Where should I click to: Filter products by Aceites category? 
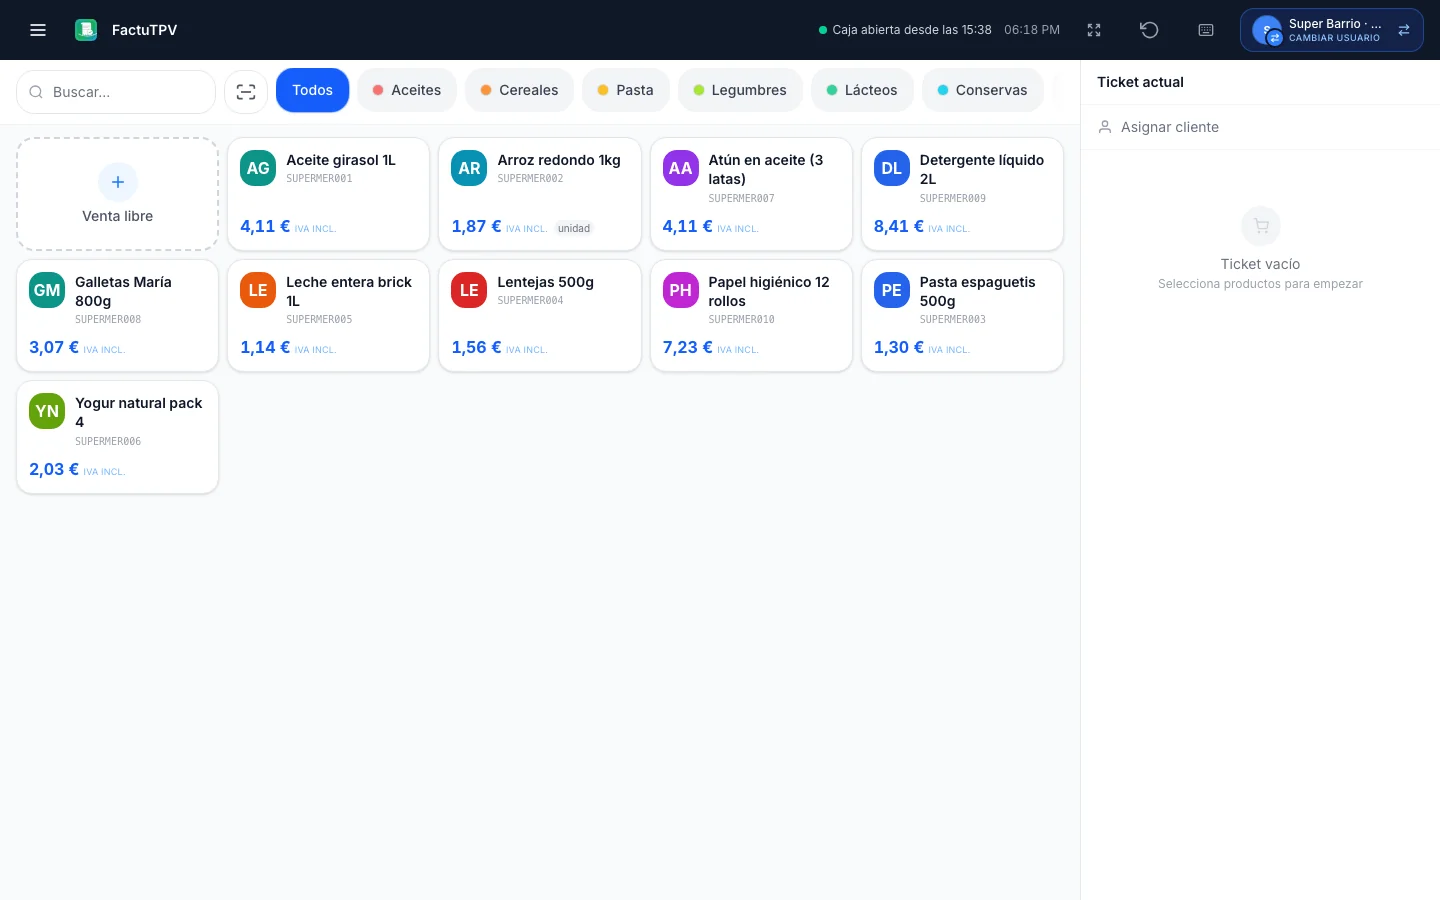tap(407, 90)
